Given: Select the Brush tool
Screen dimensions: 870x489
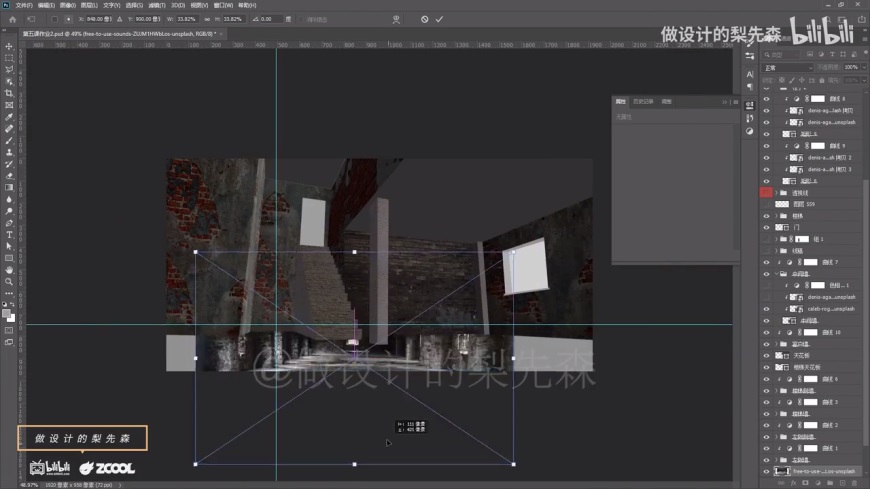Looking at the screenshot, I should click(x=9, y=140).
